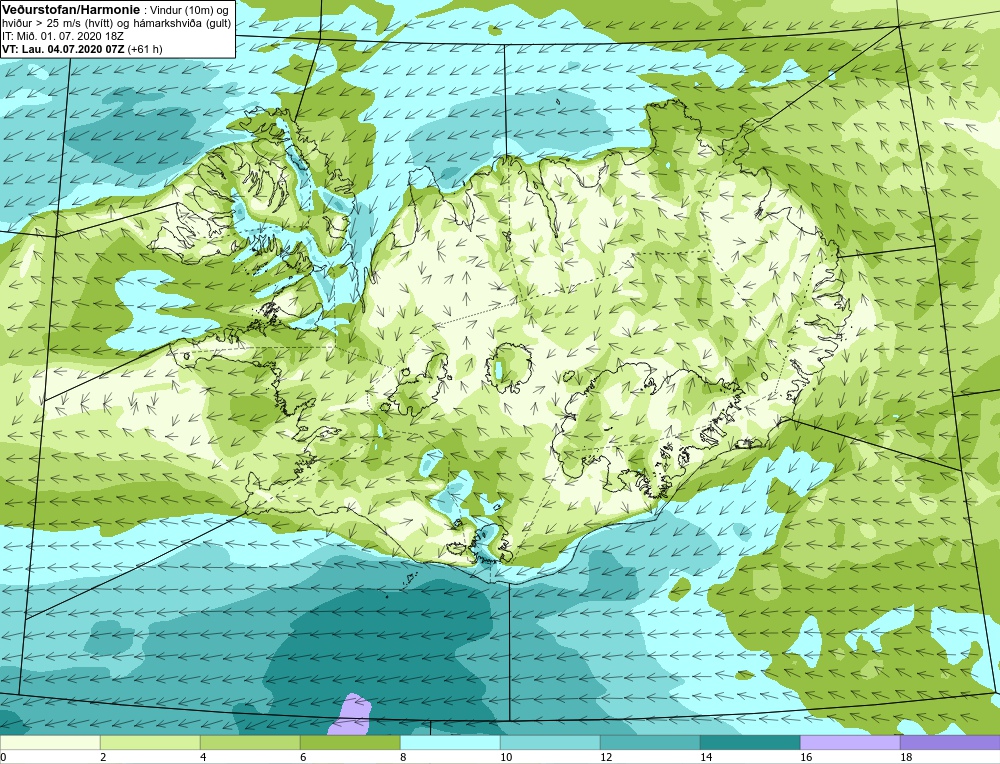Screen dimensions: 1000x764
Task: Click the legend label '16'
Action: tap(806, 758)
